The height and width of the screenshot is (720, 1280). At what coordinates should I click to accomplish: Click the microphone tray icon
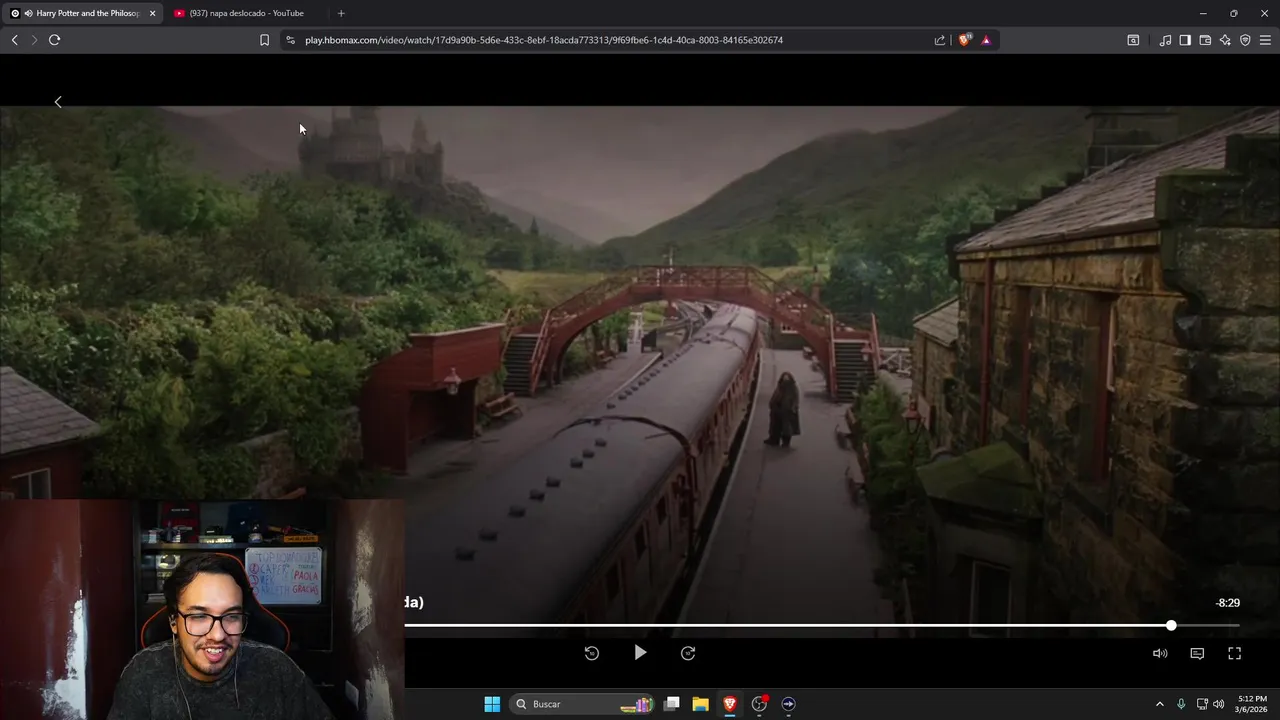point(1181,704)
